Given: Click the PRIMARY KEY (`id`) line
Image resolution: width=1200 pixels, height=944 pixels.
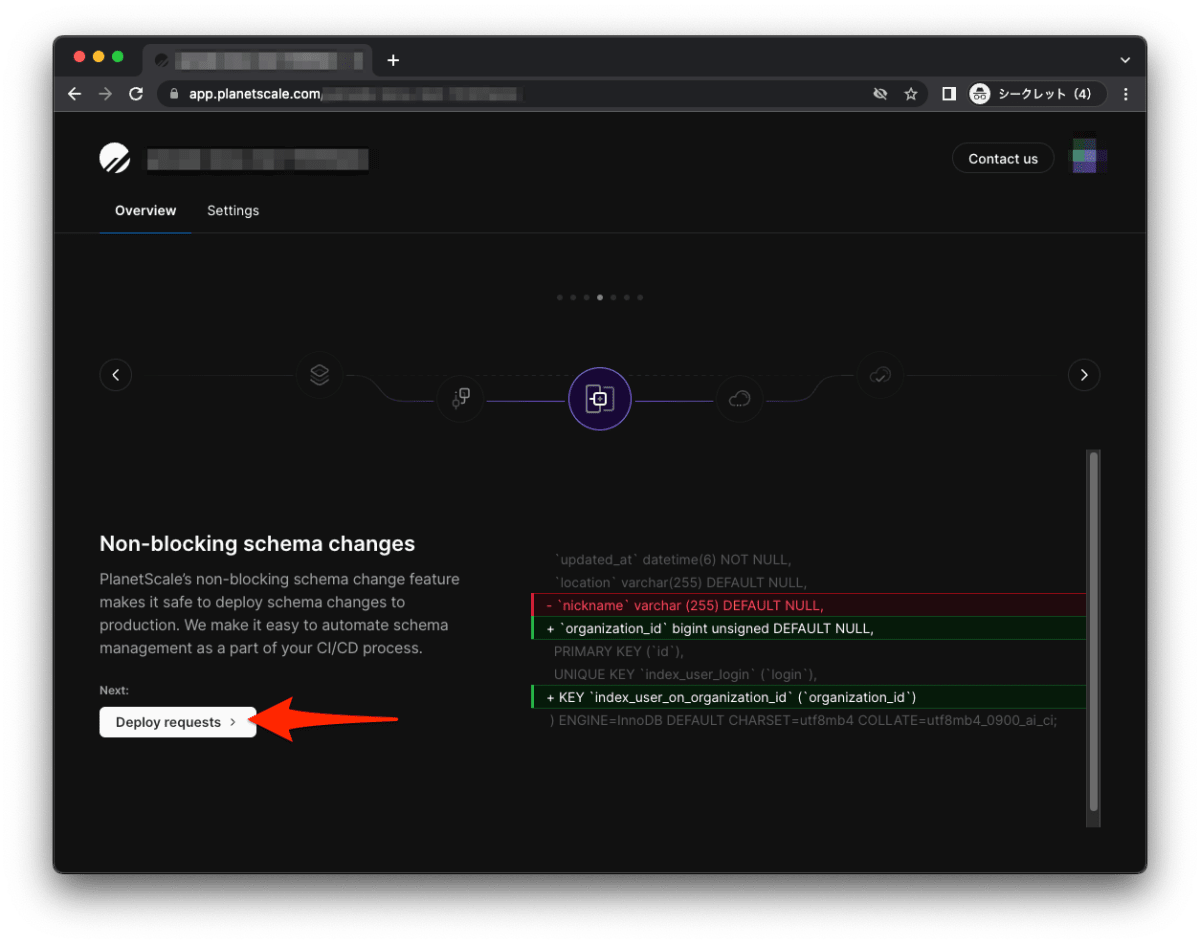Looking at the screenshot, I should pos(618,651).
